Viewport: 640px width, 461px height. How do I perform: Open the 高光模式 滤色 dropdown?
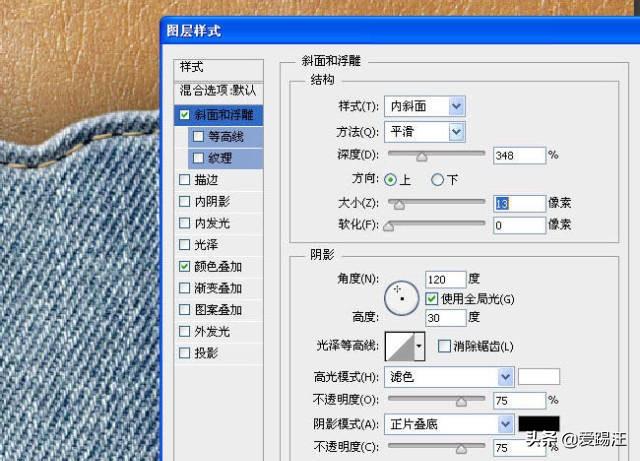click(x=449, y=376)
